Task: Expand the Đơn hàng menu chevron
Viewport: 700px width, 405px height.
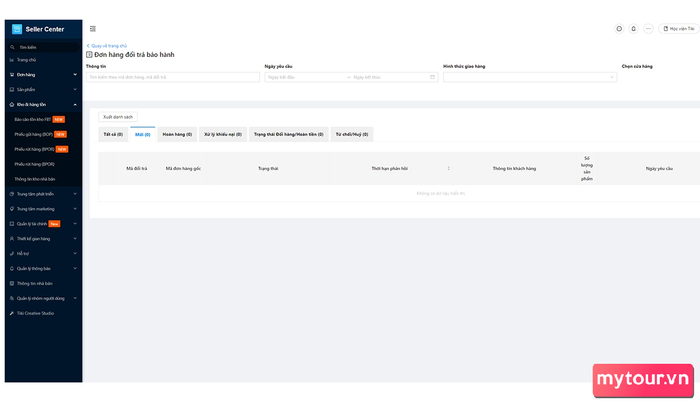Action: (75, 75)
